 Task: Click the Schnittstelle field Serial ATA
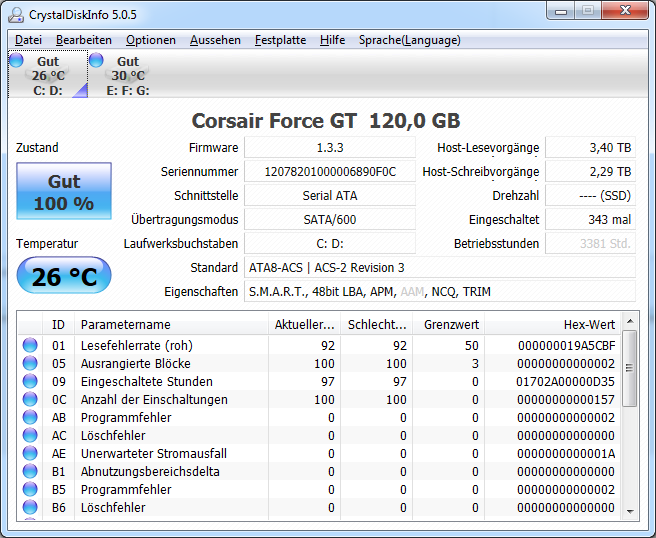coord(330,195)
